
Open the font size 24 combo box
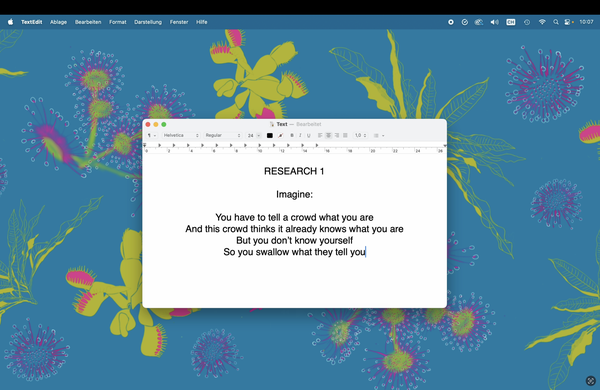(253, 135)
